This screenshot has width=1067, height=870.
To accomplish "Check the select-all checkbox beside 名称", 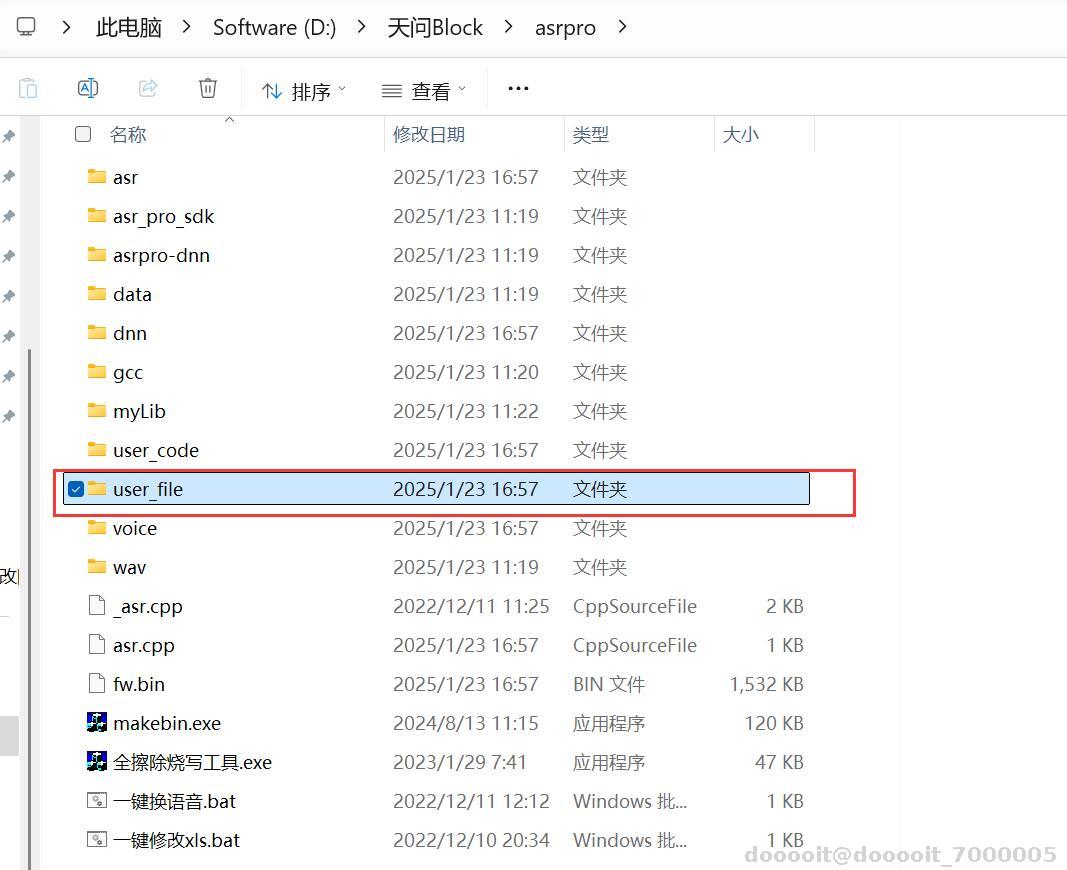I will point(82,133).
